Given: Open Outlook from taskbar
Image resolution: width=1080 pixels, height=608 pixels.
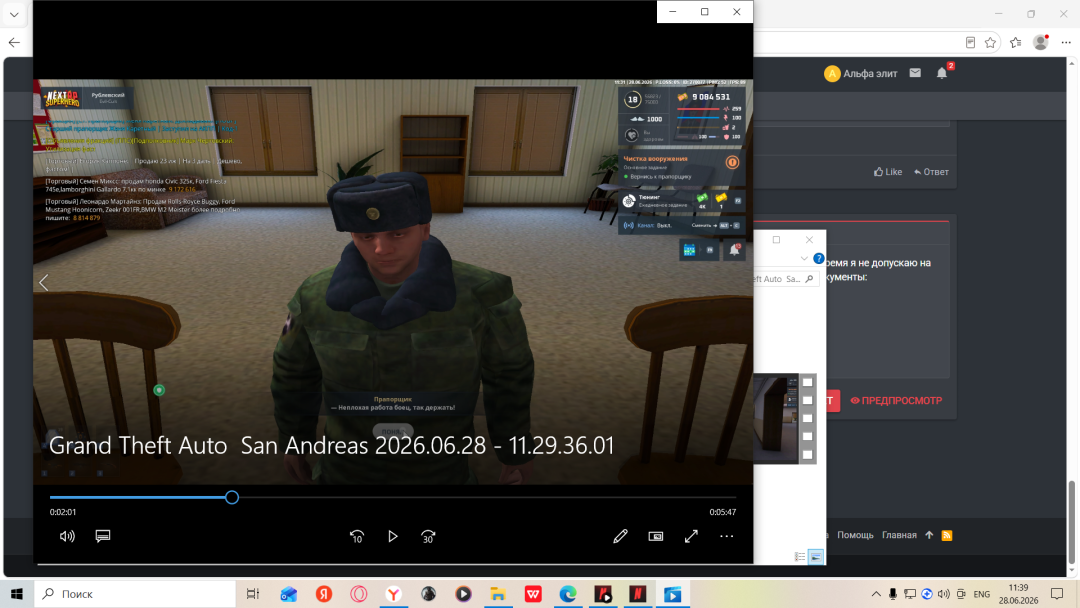Looking at the screenshot, I should coord(289,594).
